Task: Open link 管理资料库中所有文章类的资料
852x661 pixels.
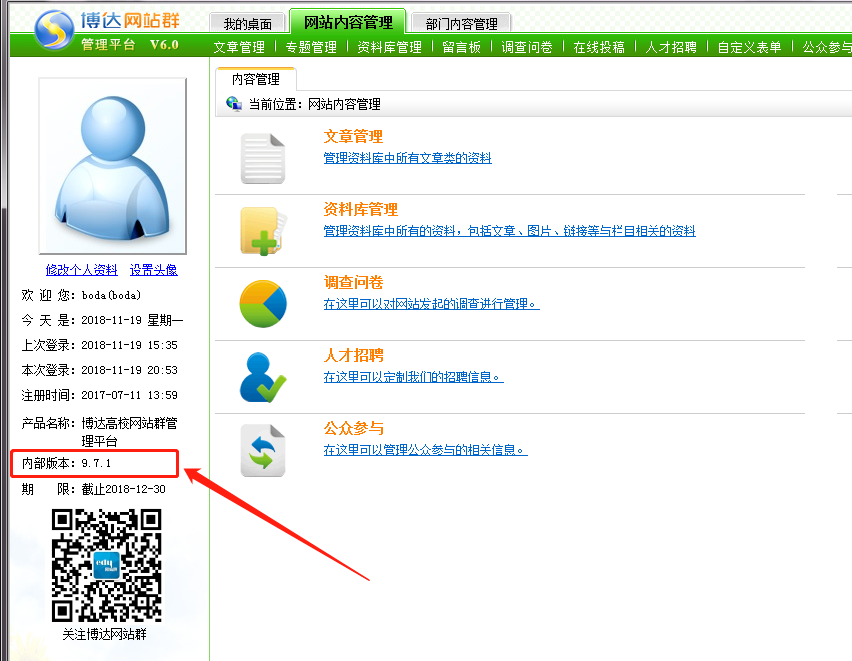Action: coord(407,158)
